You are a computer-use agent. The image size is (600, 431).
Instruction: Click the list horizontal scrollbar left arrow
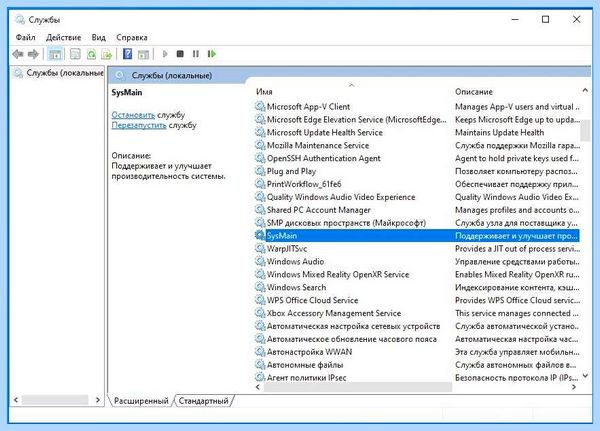(258, 387)
